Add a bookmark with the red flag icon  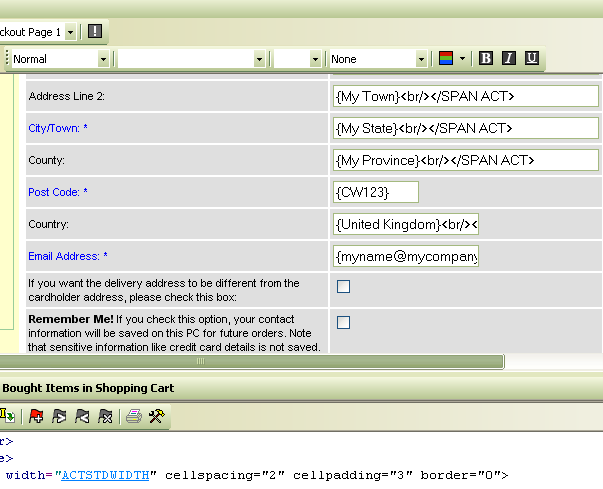point(36,416)
